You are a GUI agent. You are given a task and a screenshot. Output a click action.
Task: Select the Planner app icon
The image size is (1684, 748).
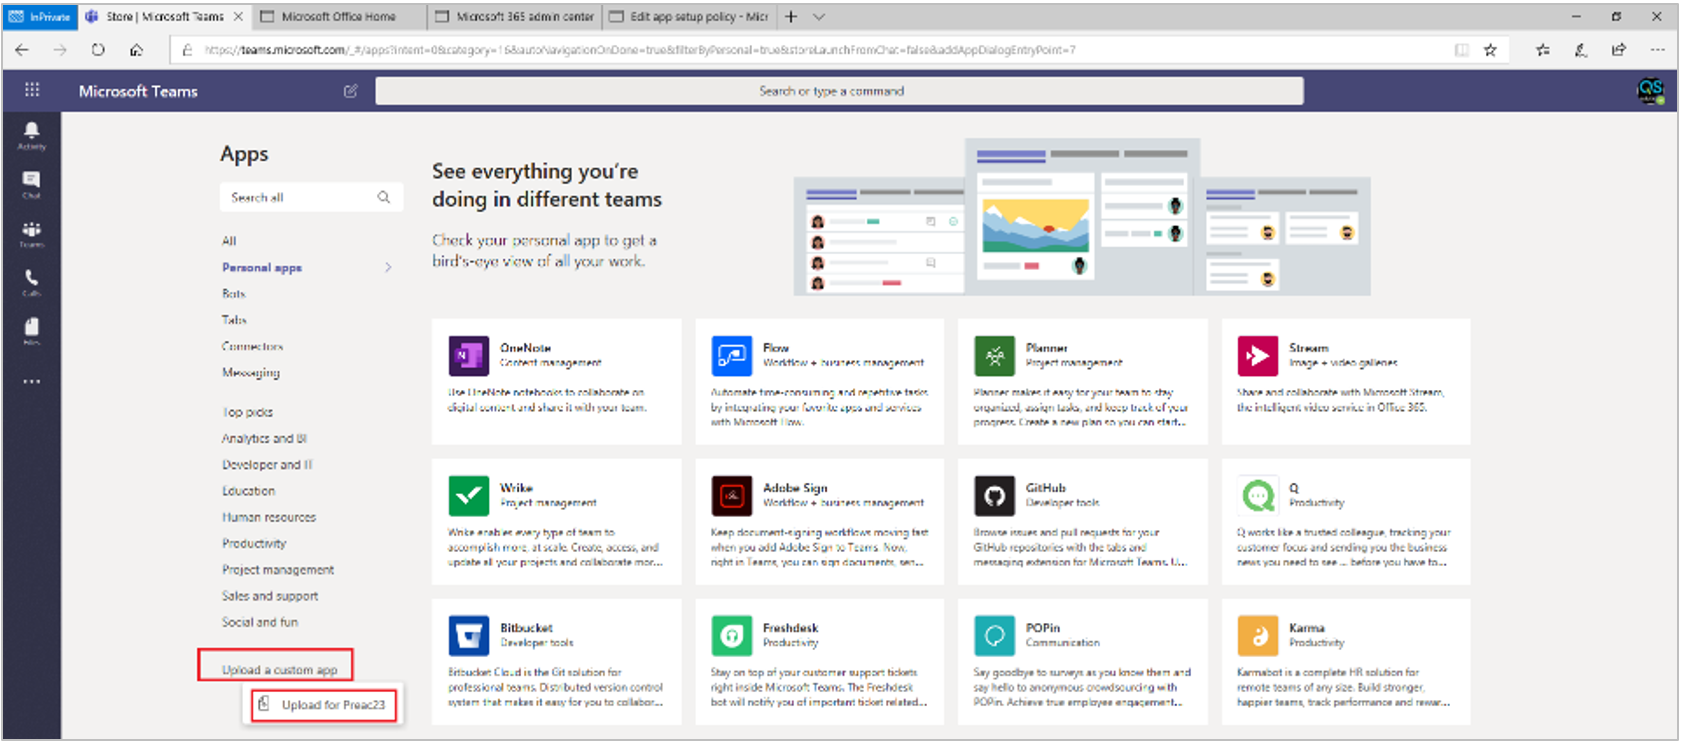coord(995,356)
